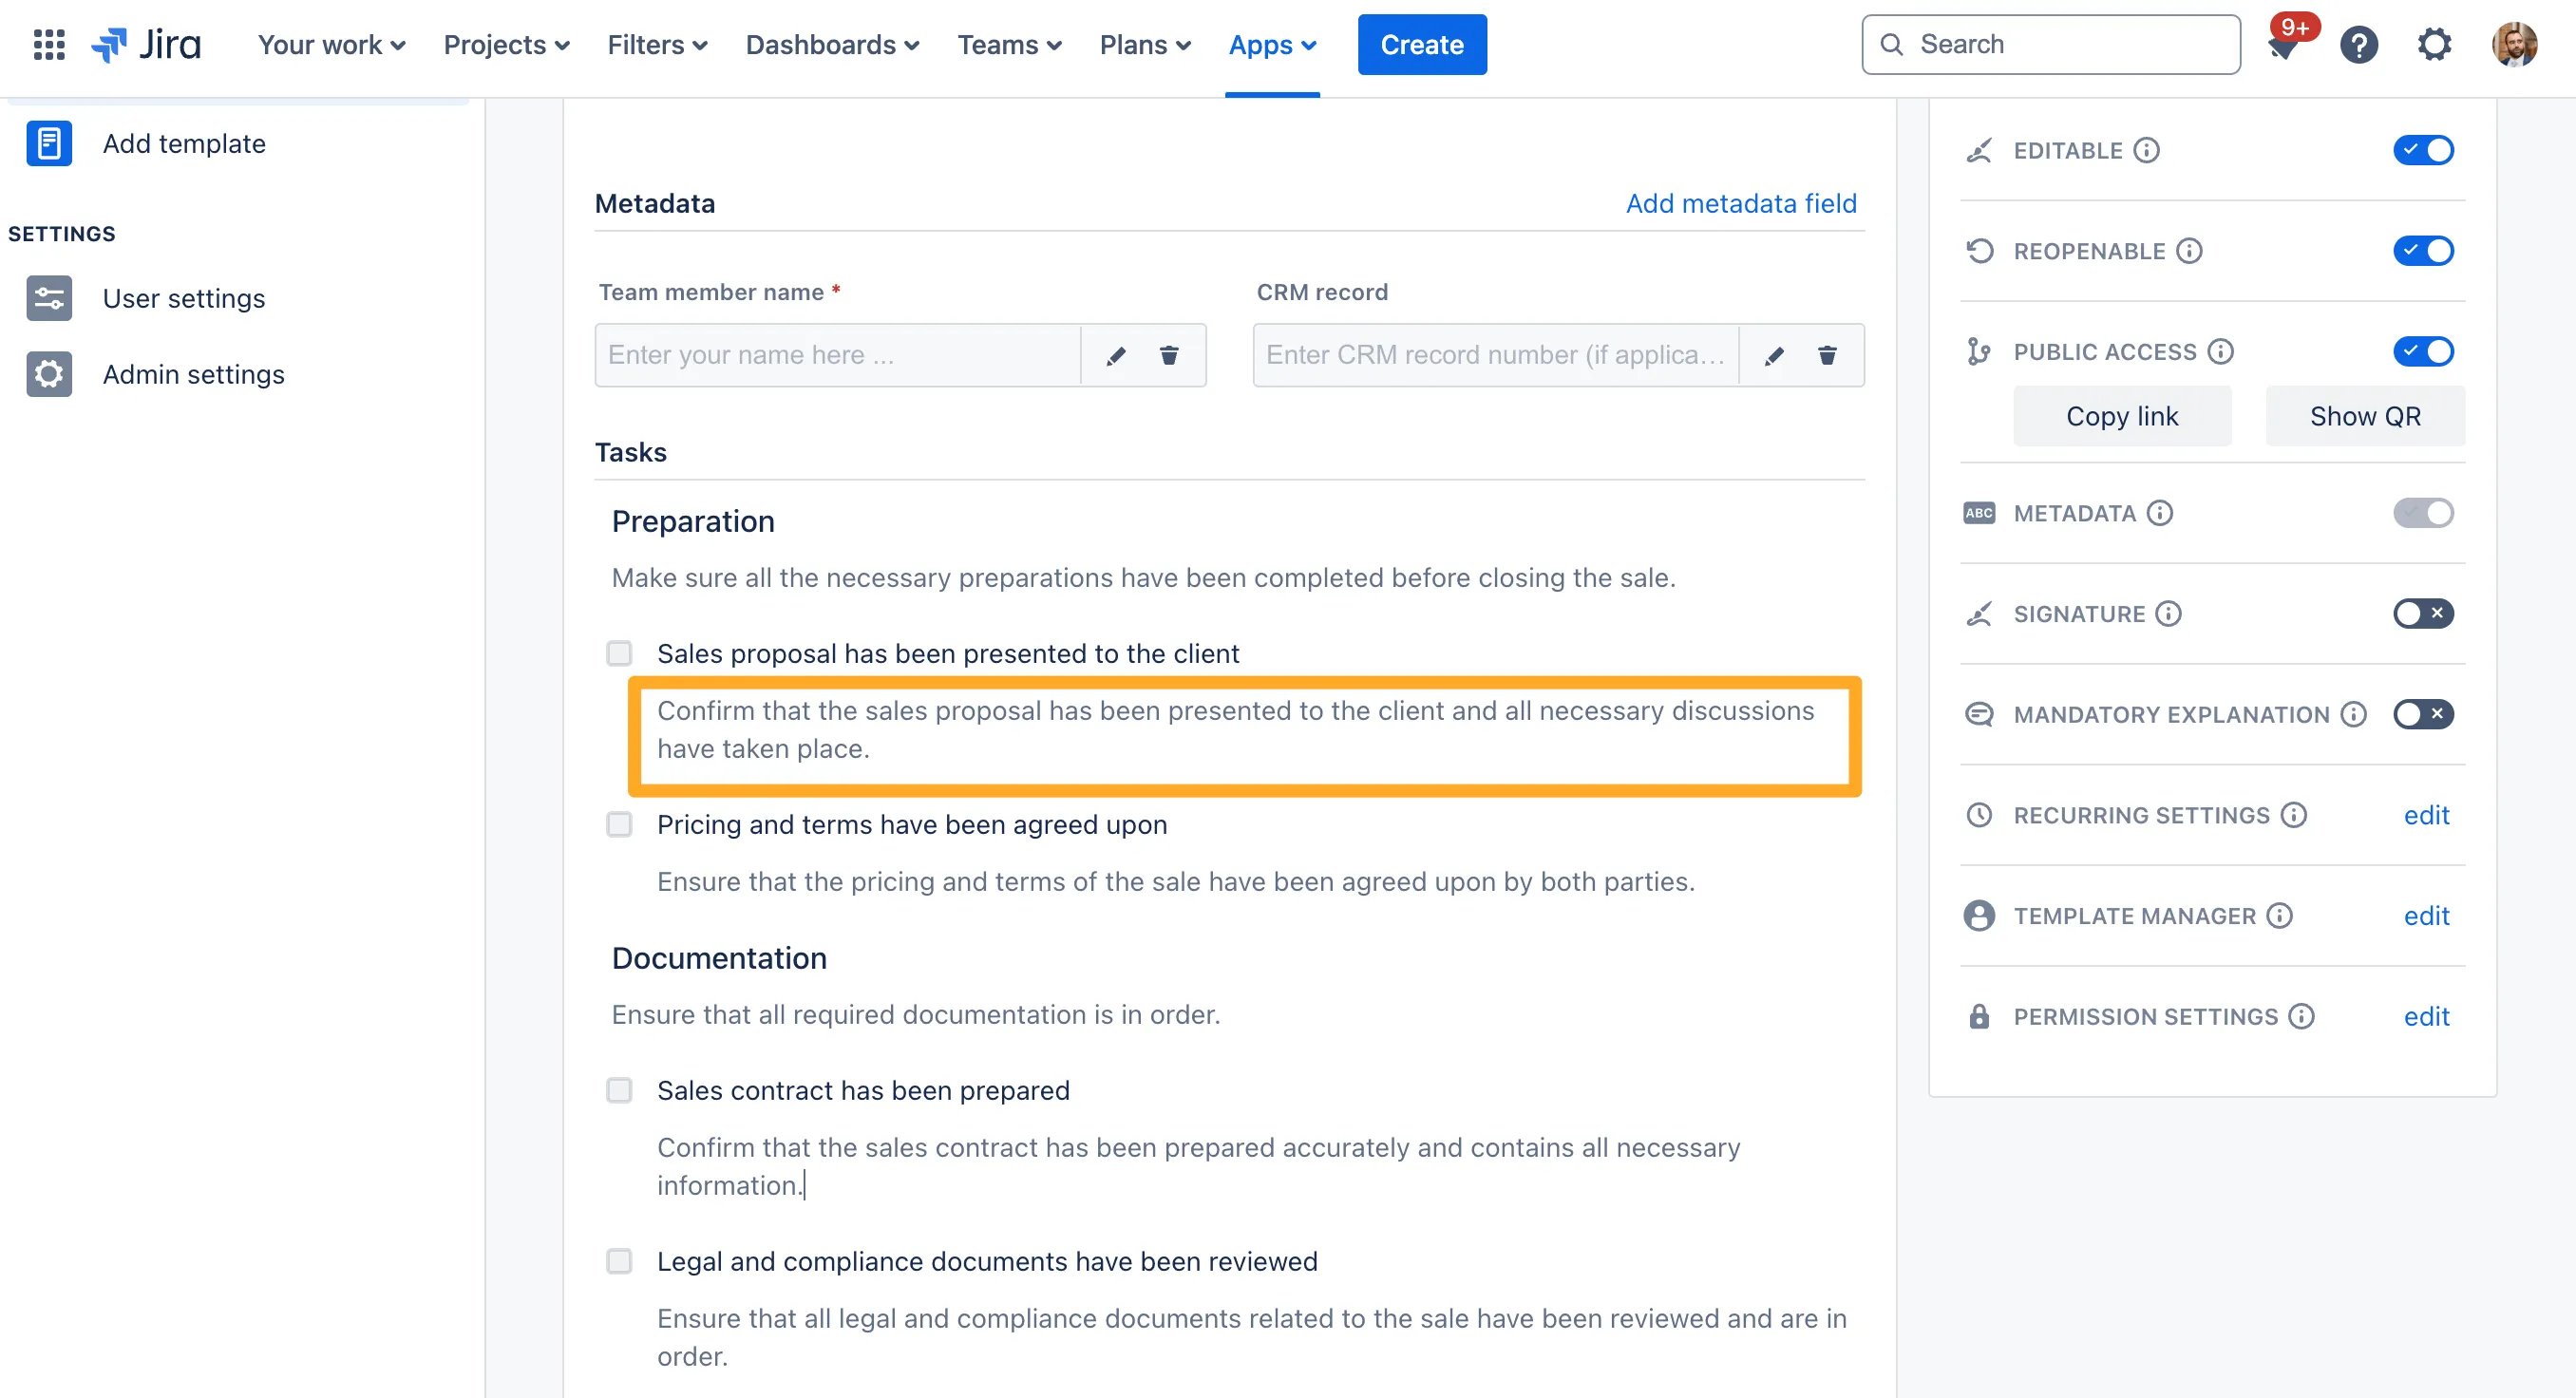Turn off the REOPENABLE switch
This screenshot has height=1398, width=2576.
click(2422, 251)
